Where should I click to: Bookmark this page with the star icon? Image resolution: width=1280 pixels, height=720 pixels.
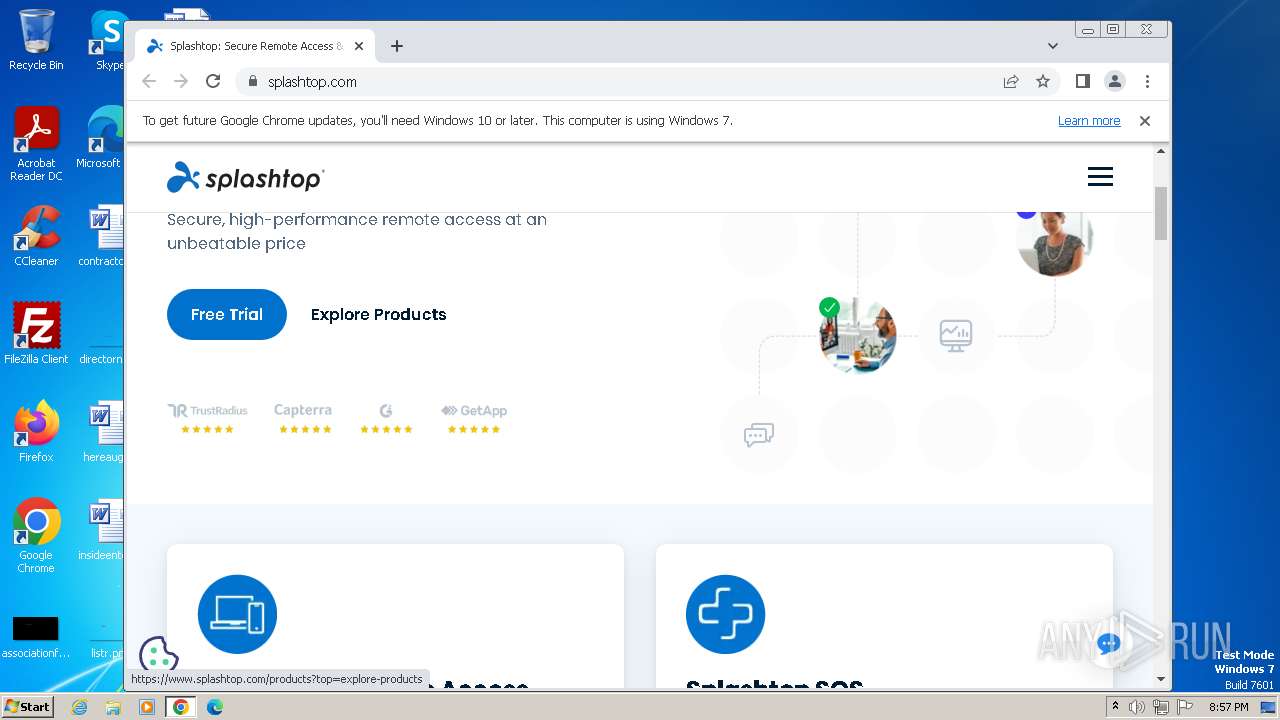1043,81
